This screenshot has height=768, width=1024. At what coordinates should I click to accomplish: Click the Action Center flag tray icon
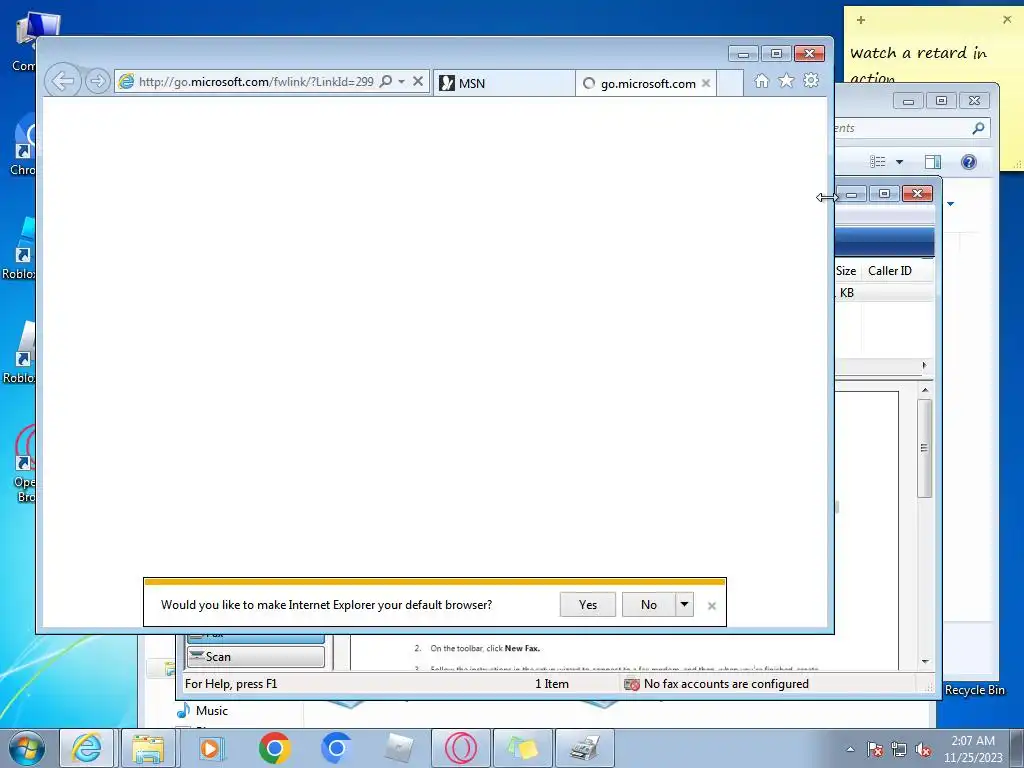pos(875,749)
